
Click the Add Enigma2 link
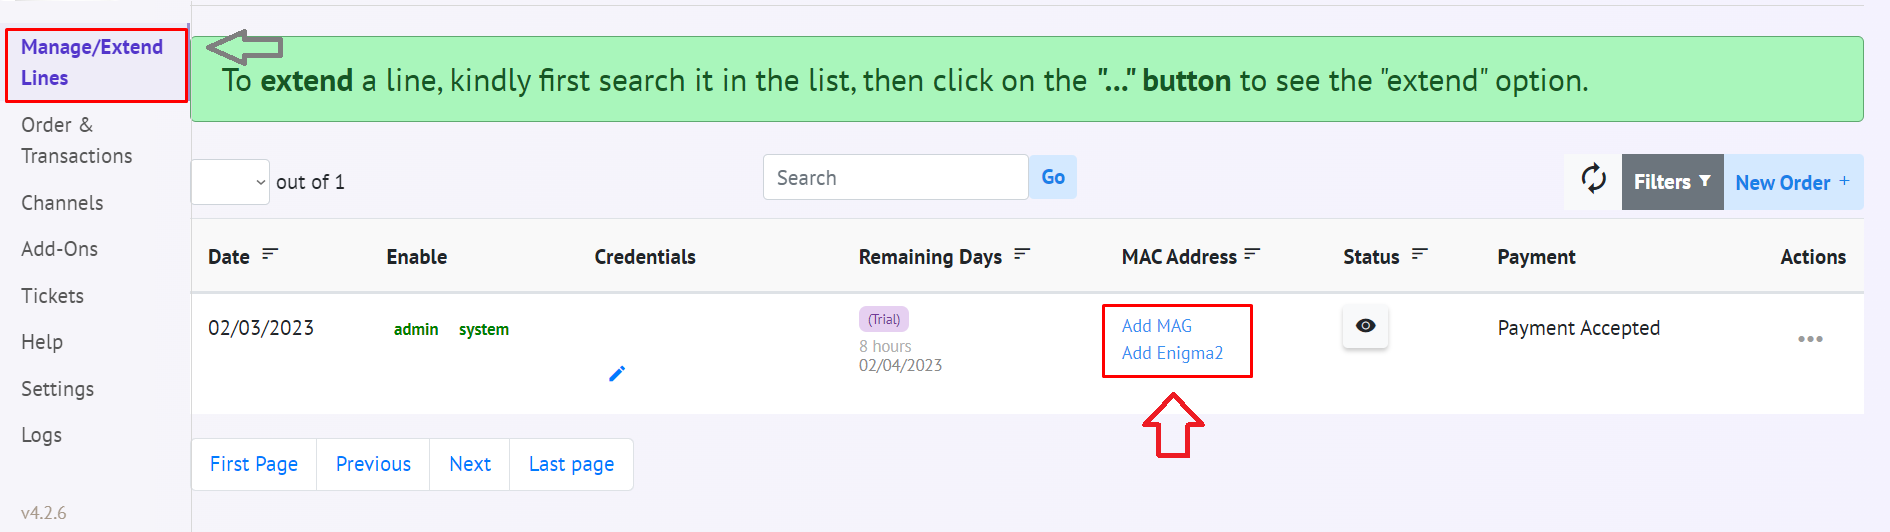coord(1172,353)
